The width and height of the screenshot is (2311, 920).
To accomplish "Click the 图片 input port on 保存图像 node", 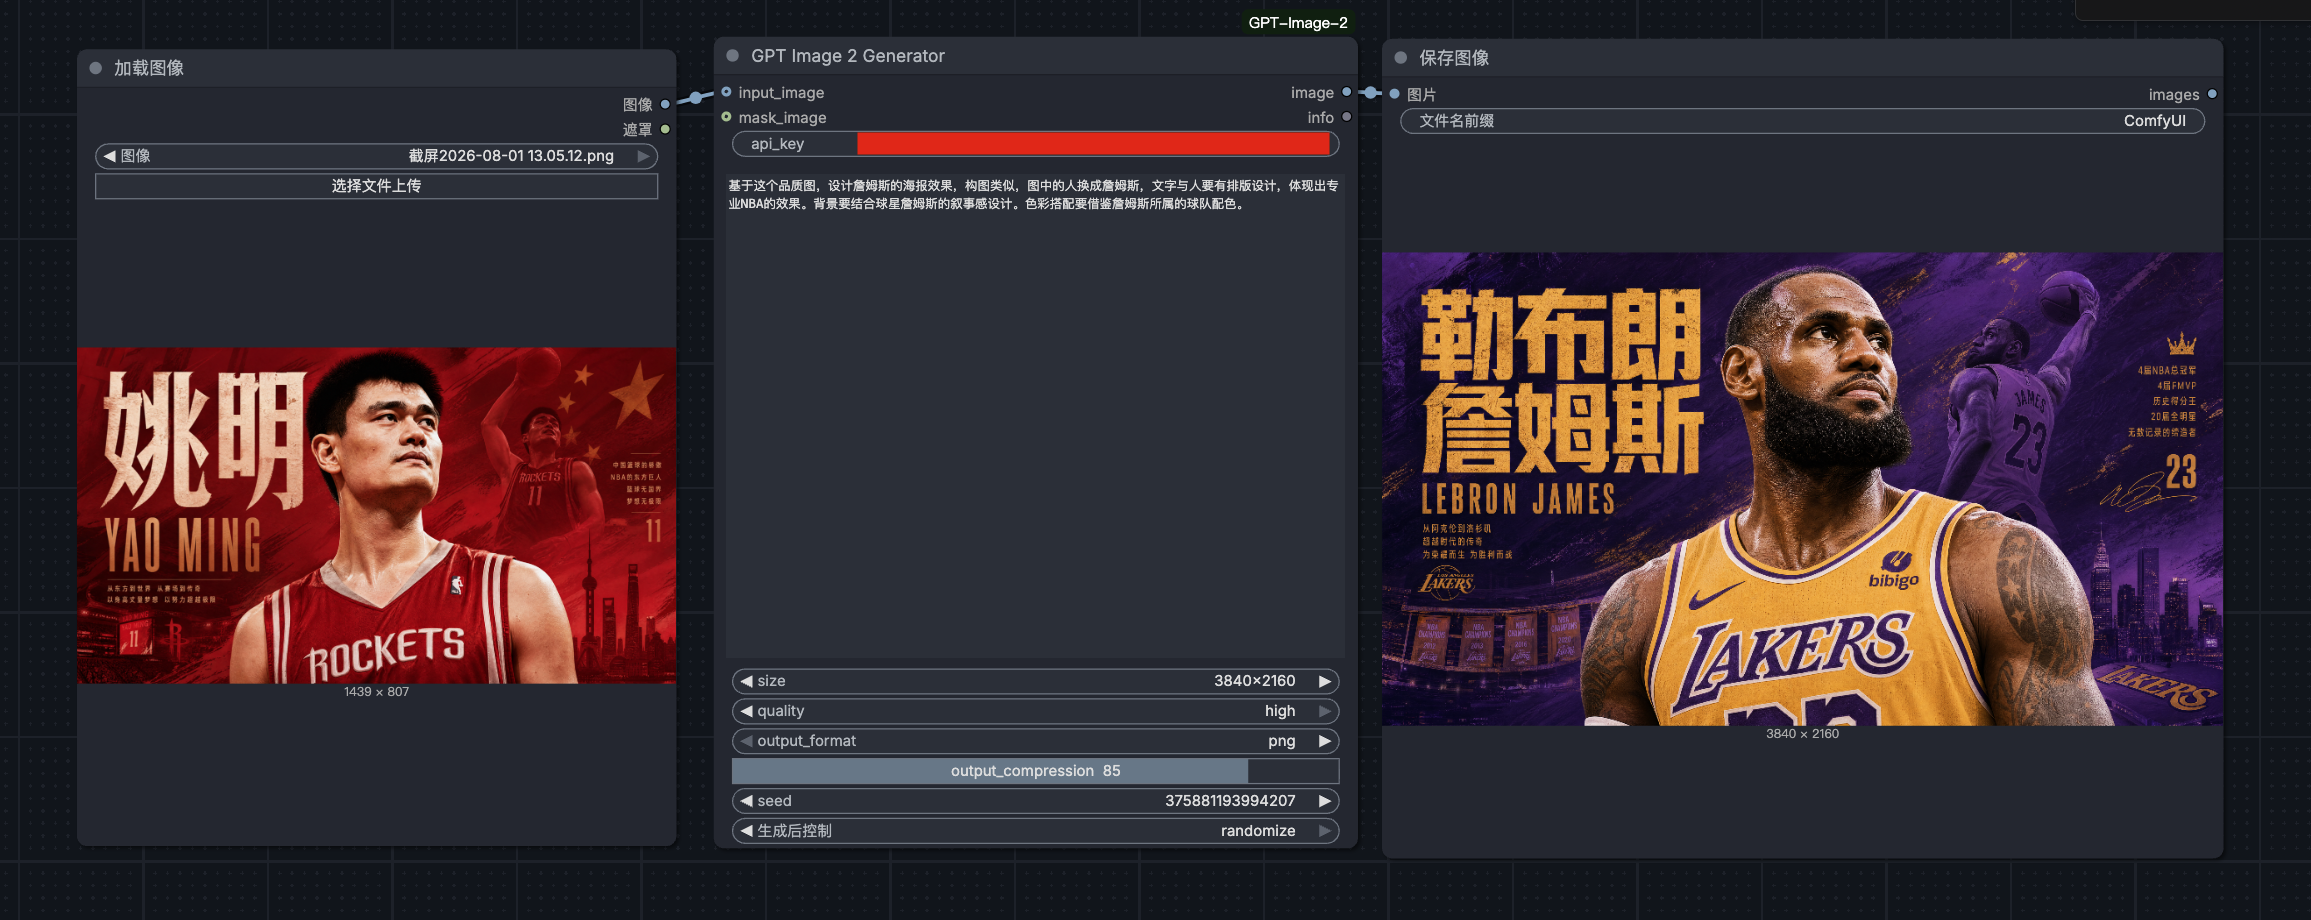I will tap(1395, 94).
